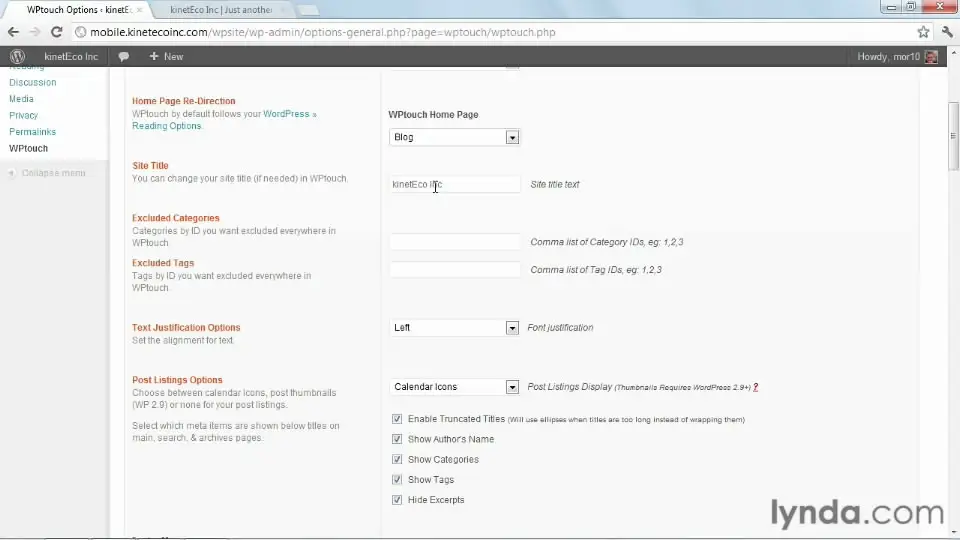This screenshot has height=540, width=960.
Task: Click the Collapse menu arrow icon
Action: click(x=11, y=173)
